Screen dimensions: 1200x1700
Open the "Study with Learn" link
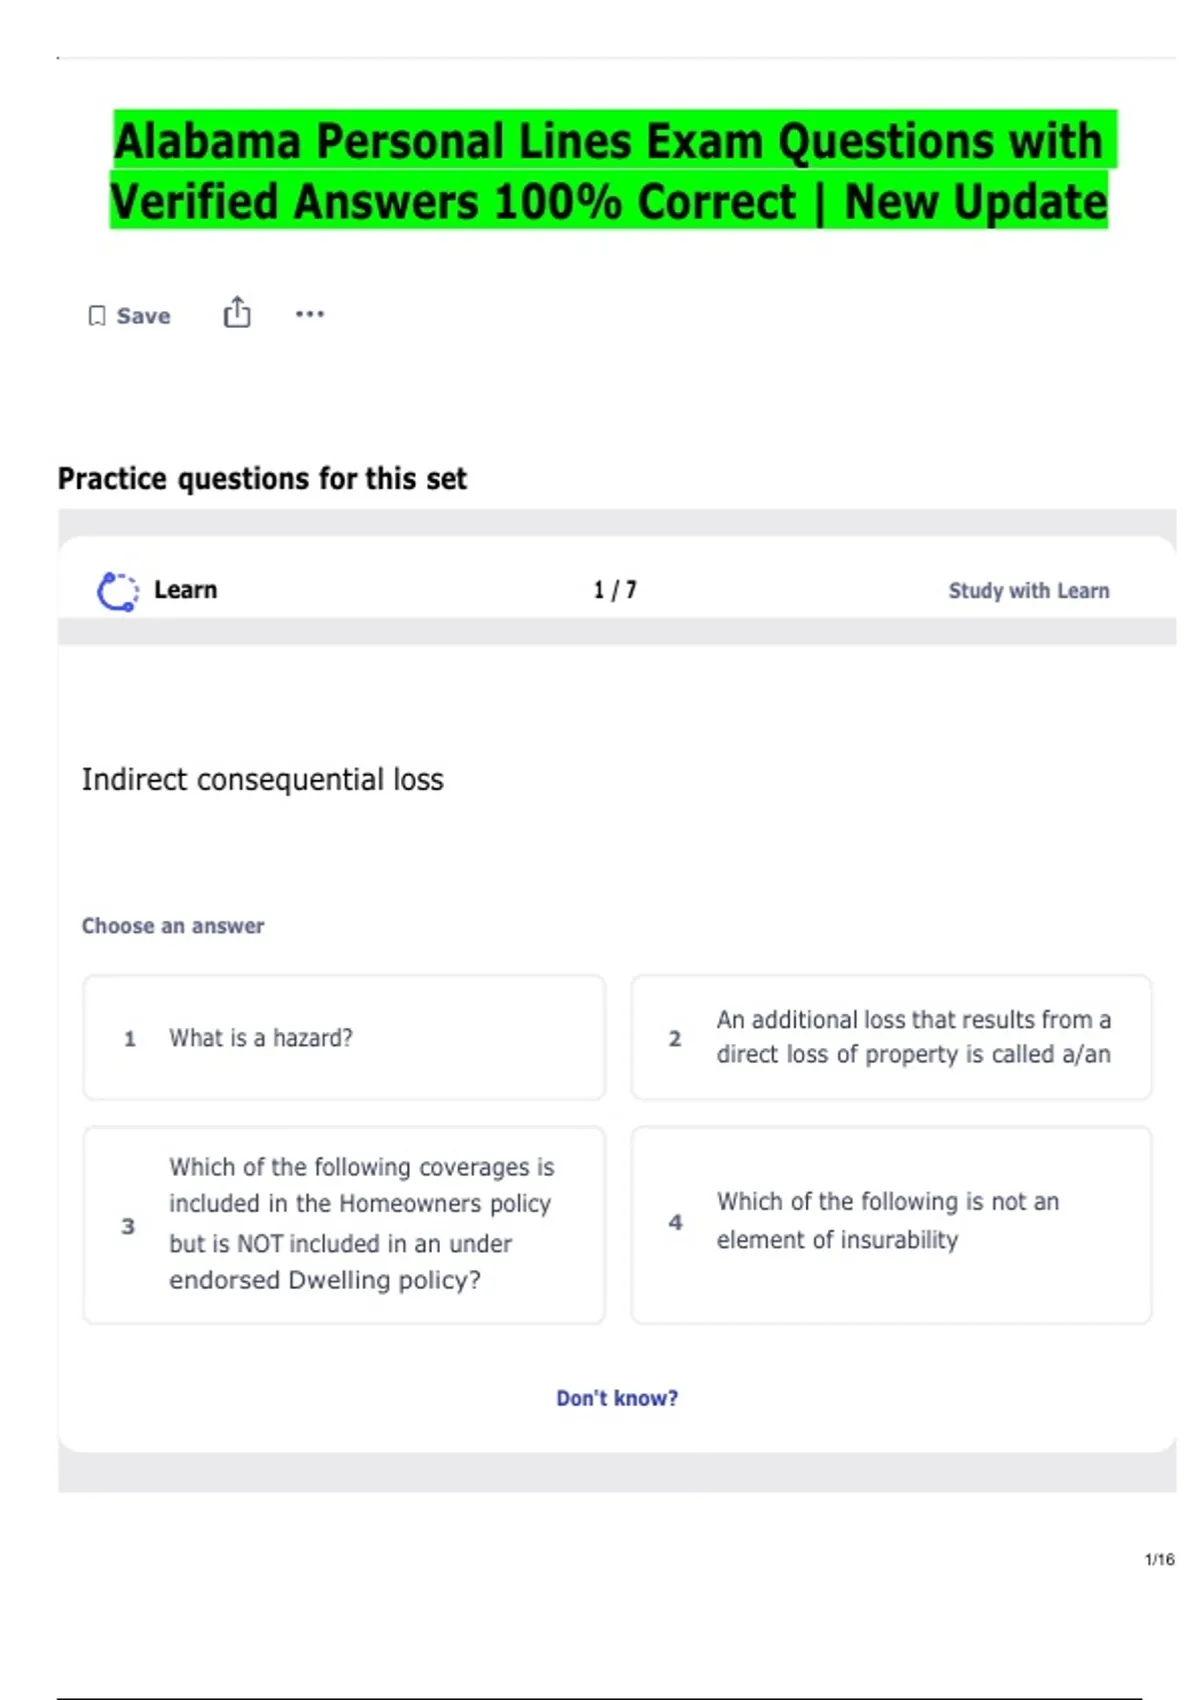click(x=1028, y=591)
